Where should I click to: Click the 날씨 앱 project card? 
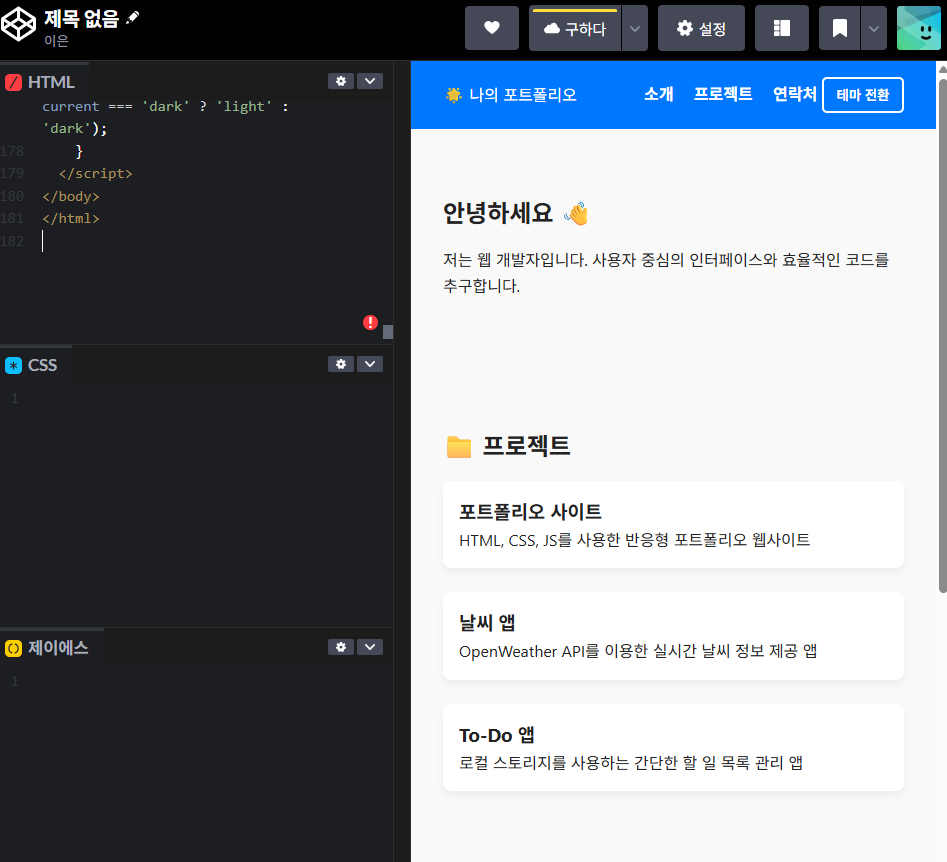[673, 635]
